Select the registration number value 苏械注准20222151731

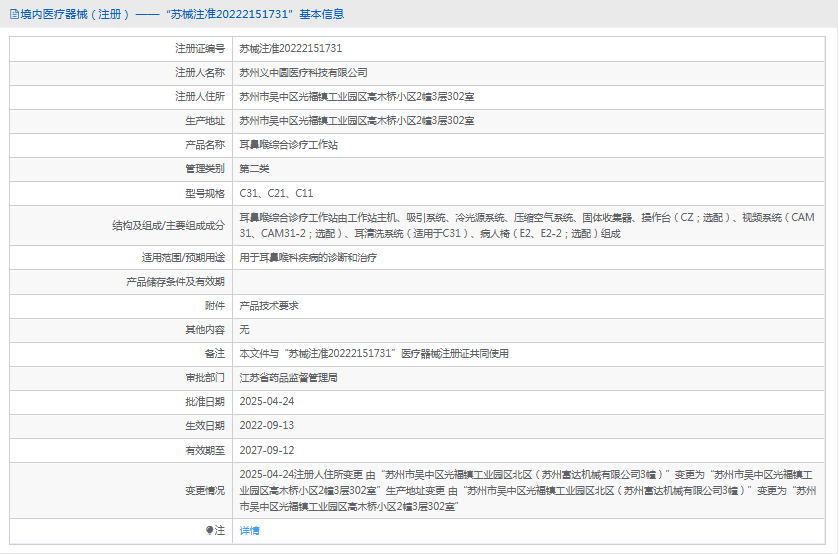coord(291,48)
